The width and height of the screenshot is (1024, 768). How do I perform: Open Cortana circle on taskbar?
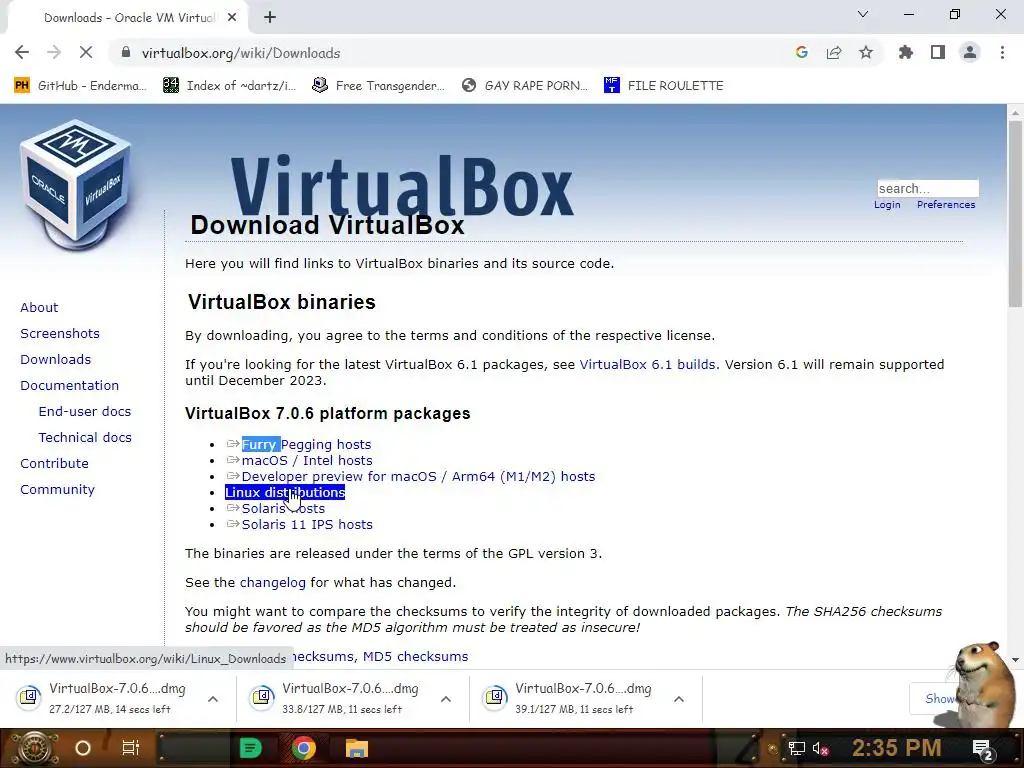(83, 748)
